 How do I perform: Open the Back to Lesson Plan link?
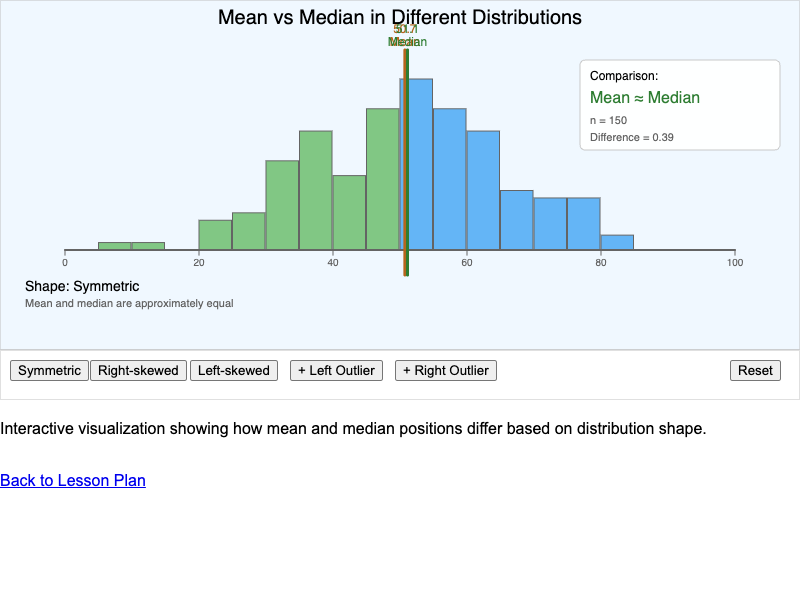[x=72, y=480]
